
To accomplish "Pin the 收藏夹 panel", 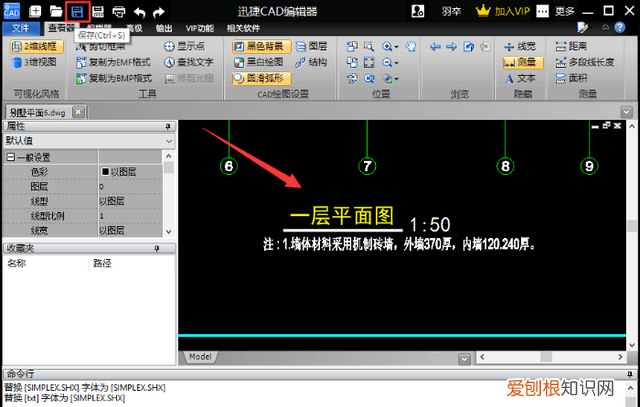I will (x=157, y=248).
